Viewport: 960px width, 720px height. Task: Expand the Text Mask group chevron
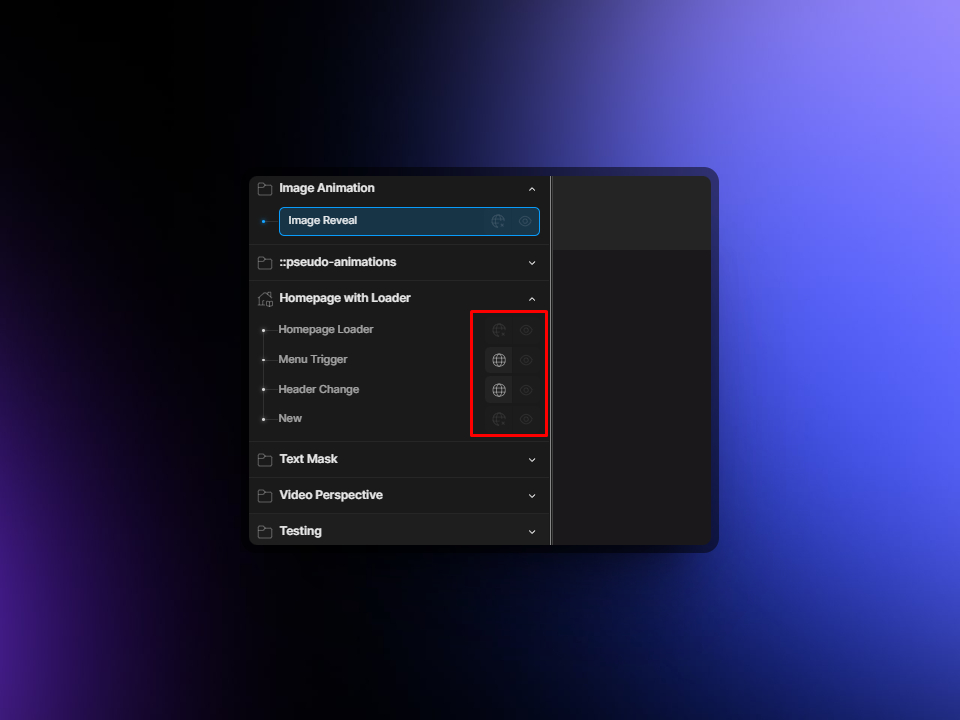tap(532, 460)
